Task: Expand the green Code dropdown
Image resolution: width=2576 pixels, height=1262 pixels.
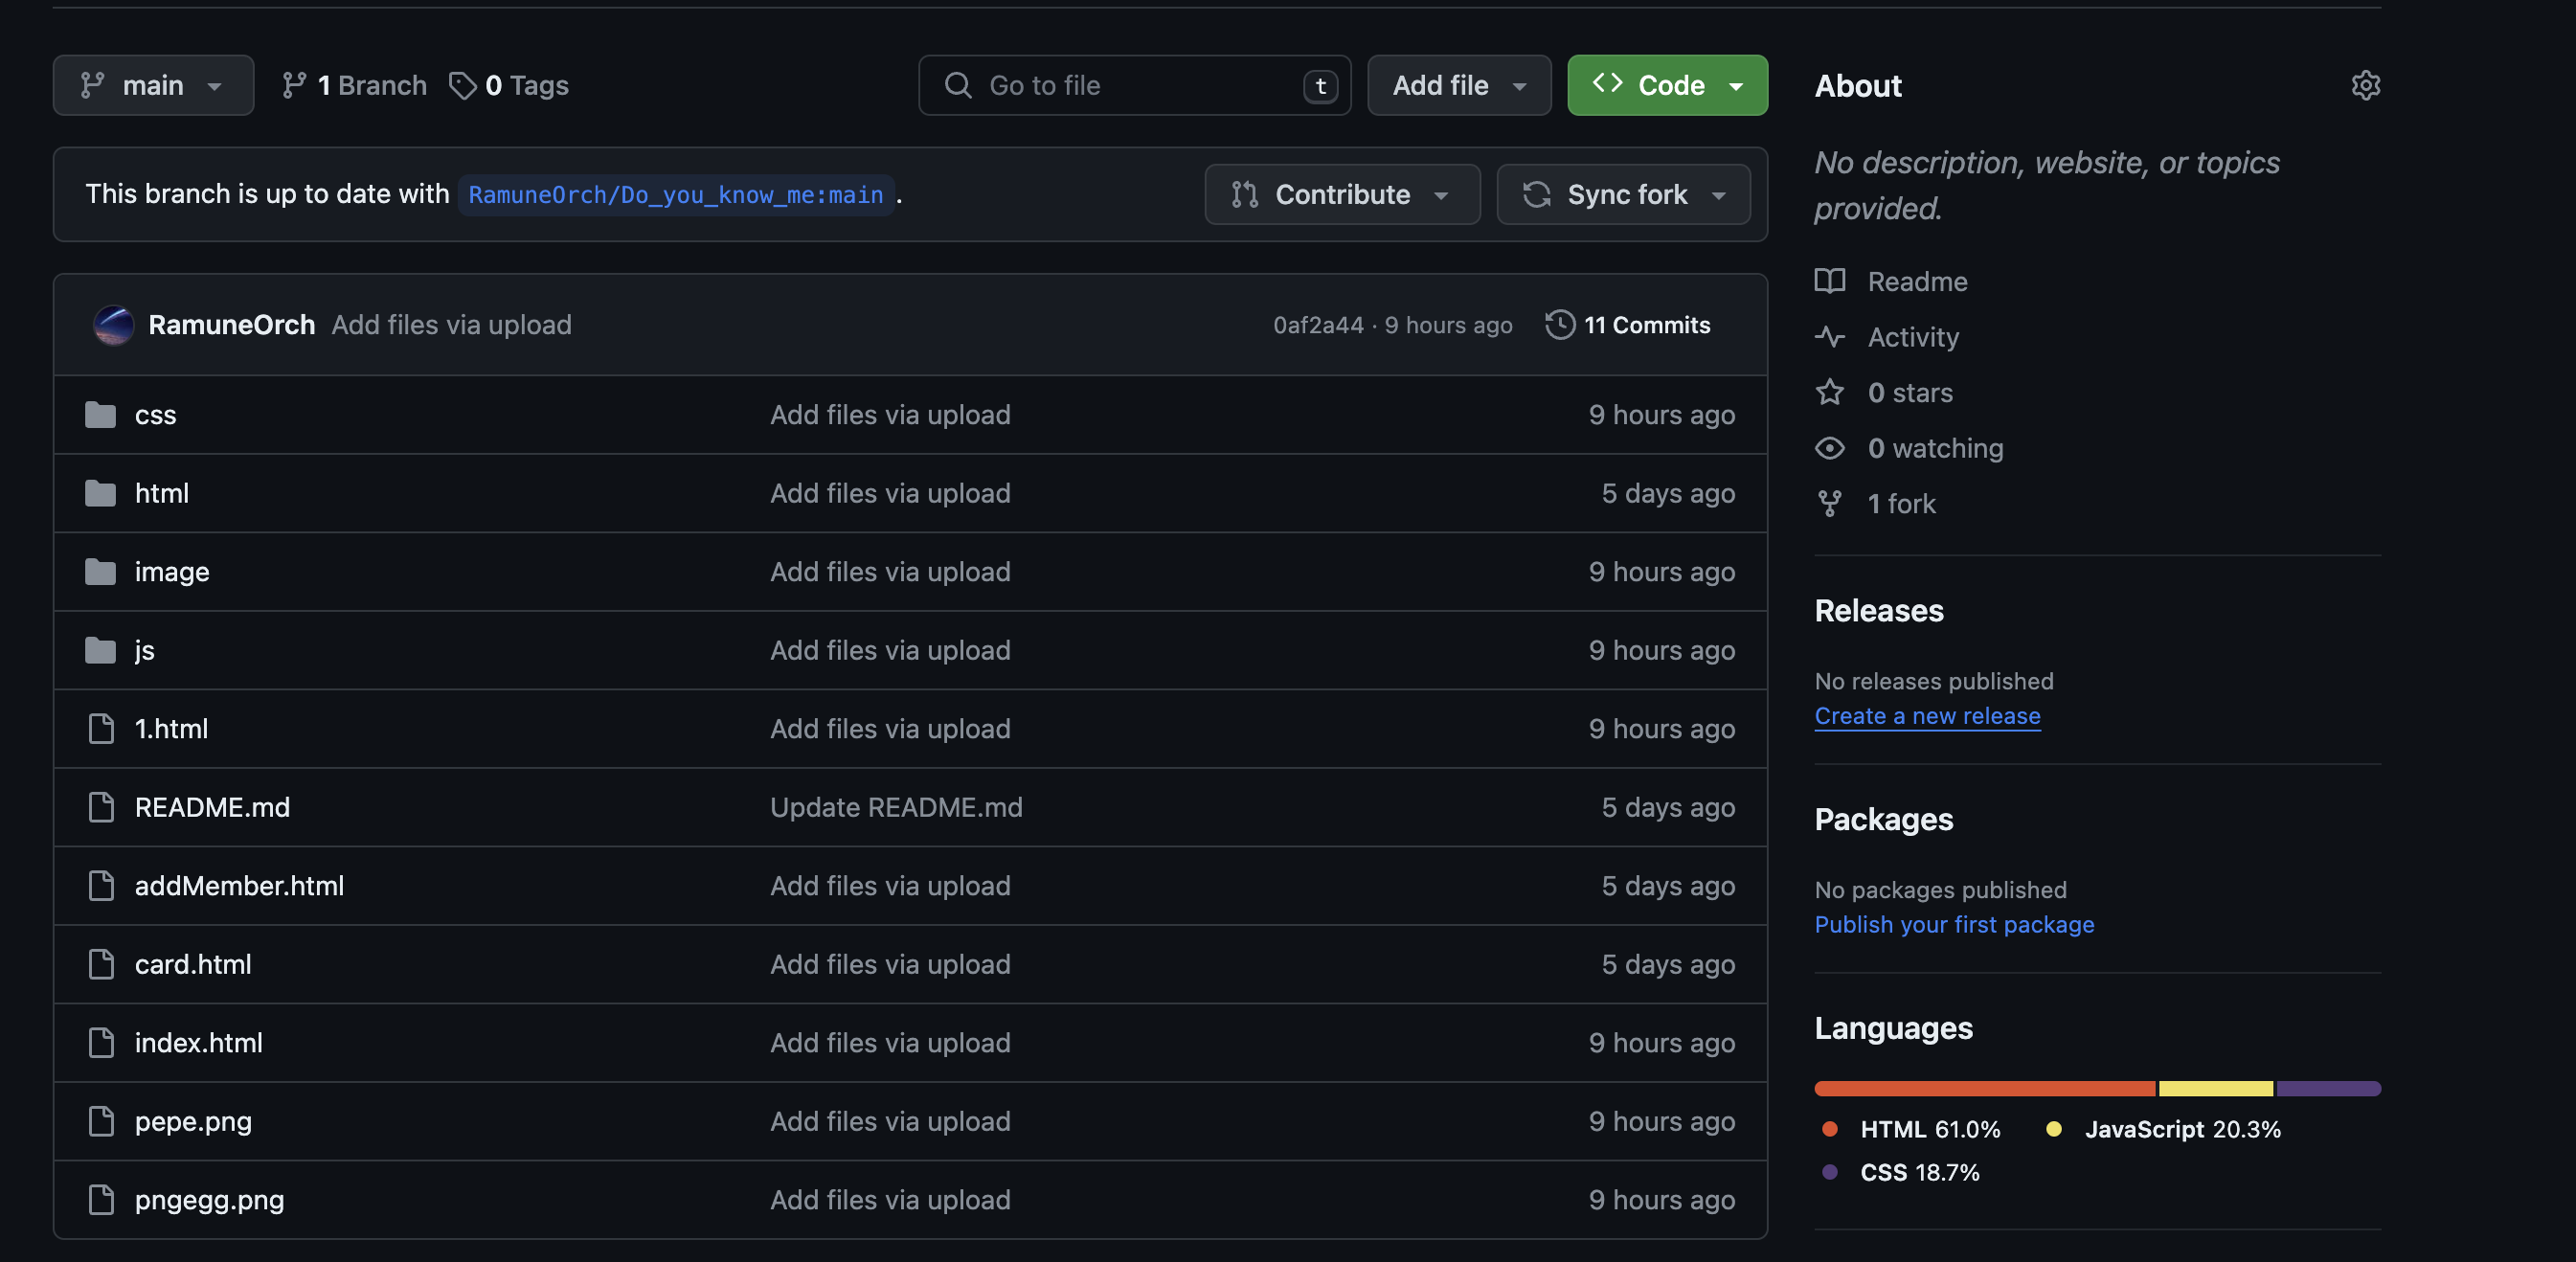Action: [x=1666, y=86]
